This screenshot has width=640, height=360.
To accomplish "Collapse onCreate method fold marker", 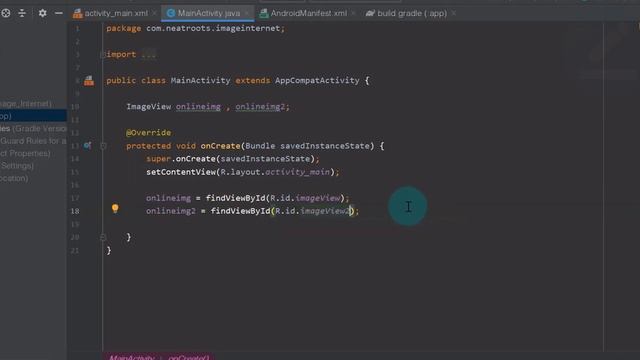I will click(103, 146).
